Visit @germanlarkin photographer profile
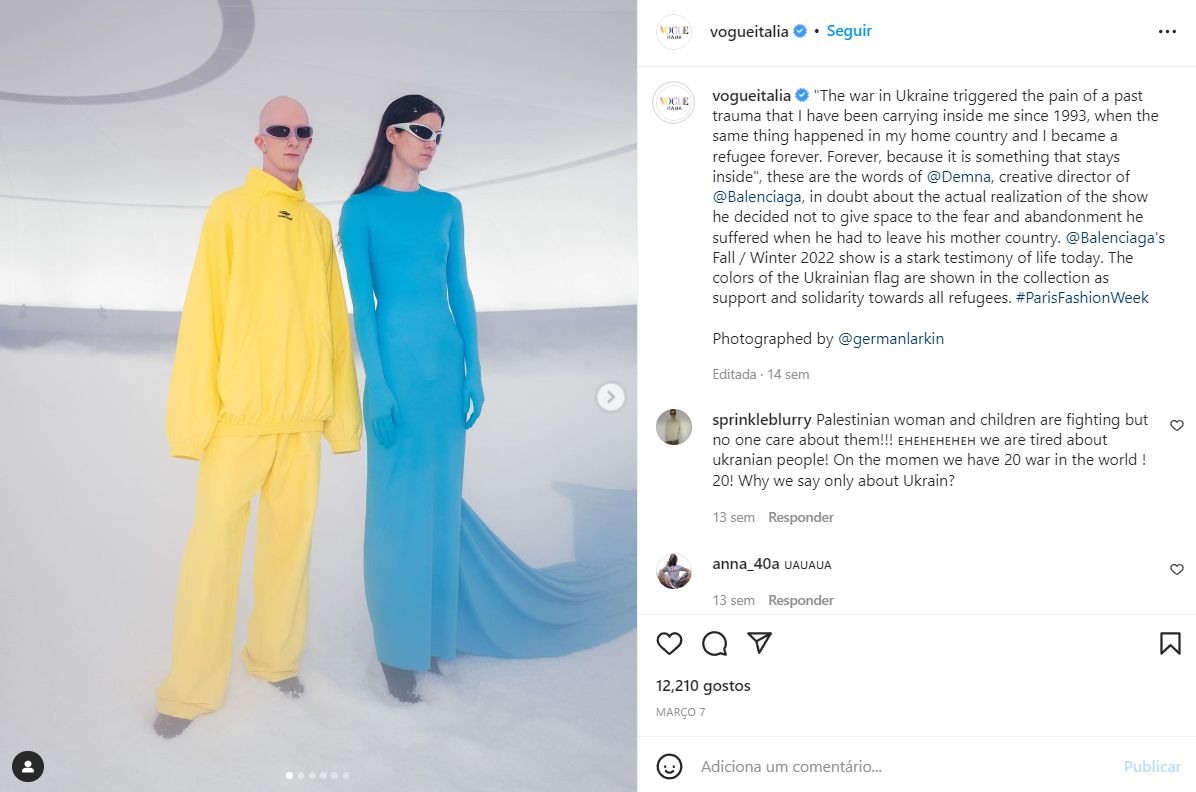The image size is (1196, 792). pyautogui.click(x=891, y=339)
